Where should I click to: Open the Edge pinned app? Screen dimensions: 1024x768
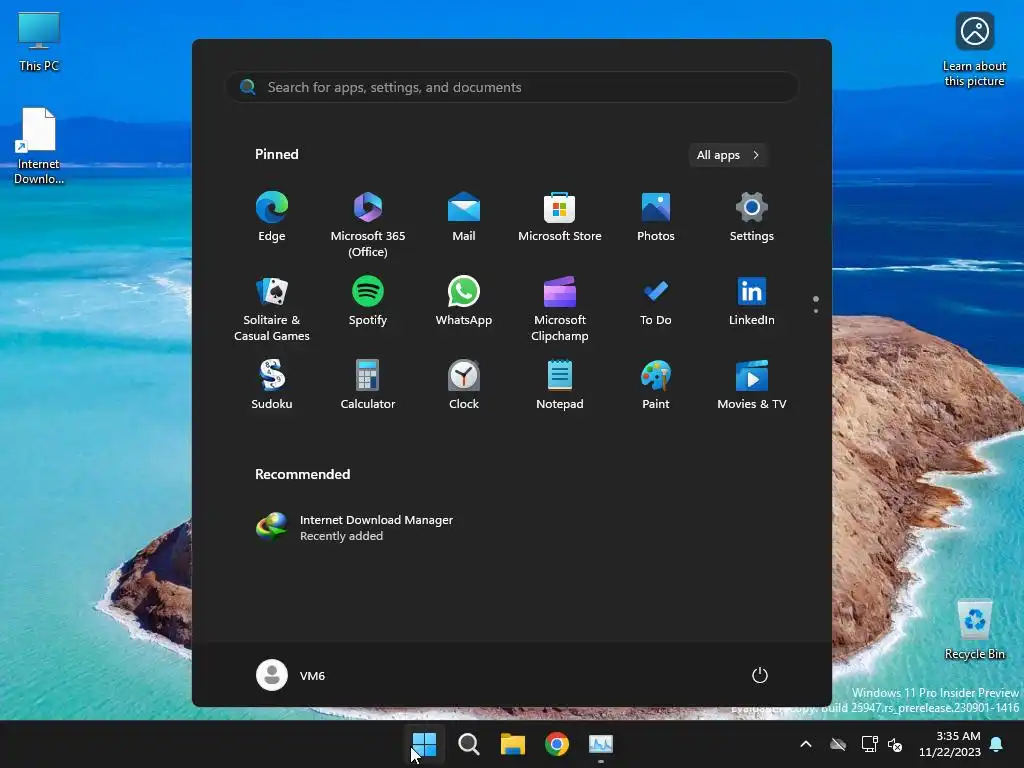[272, 217]
